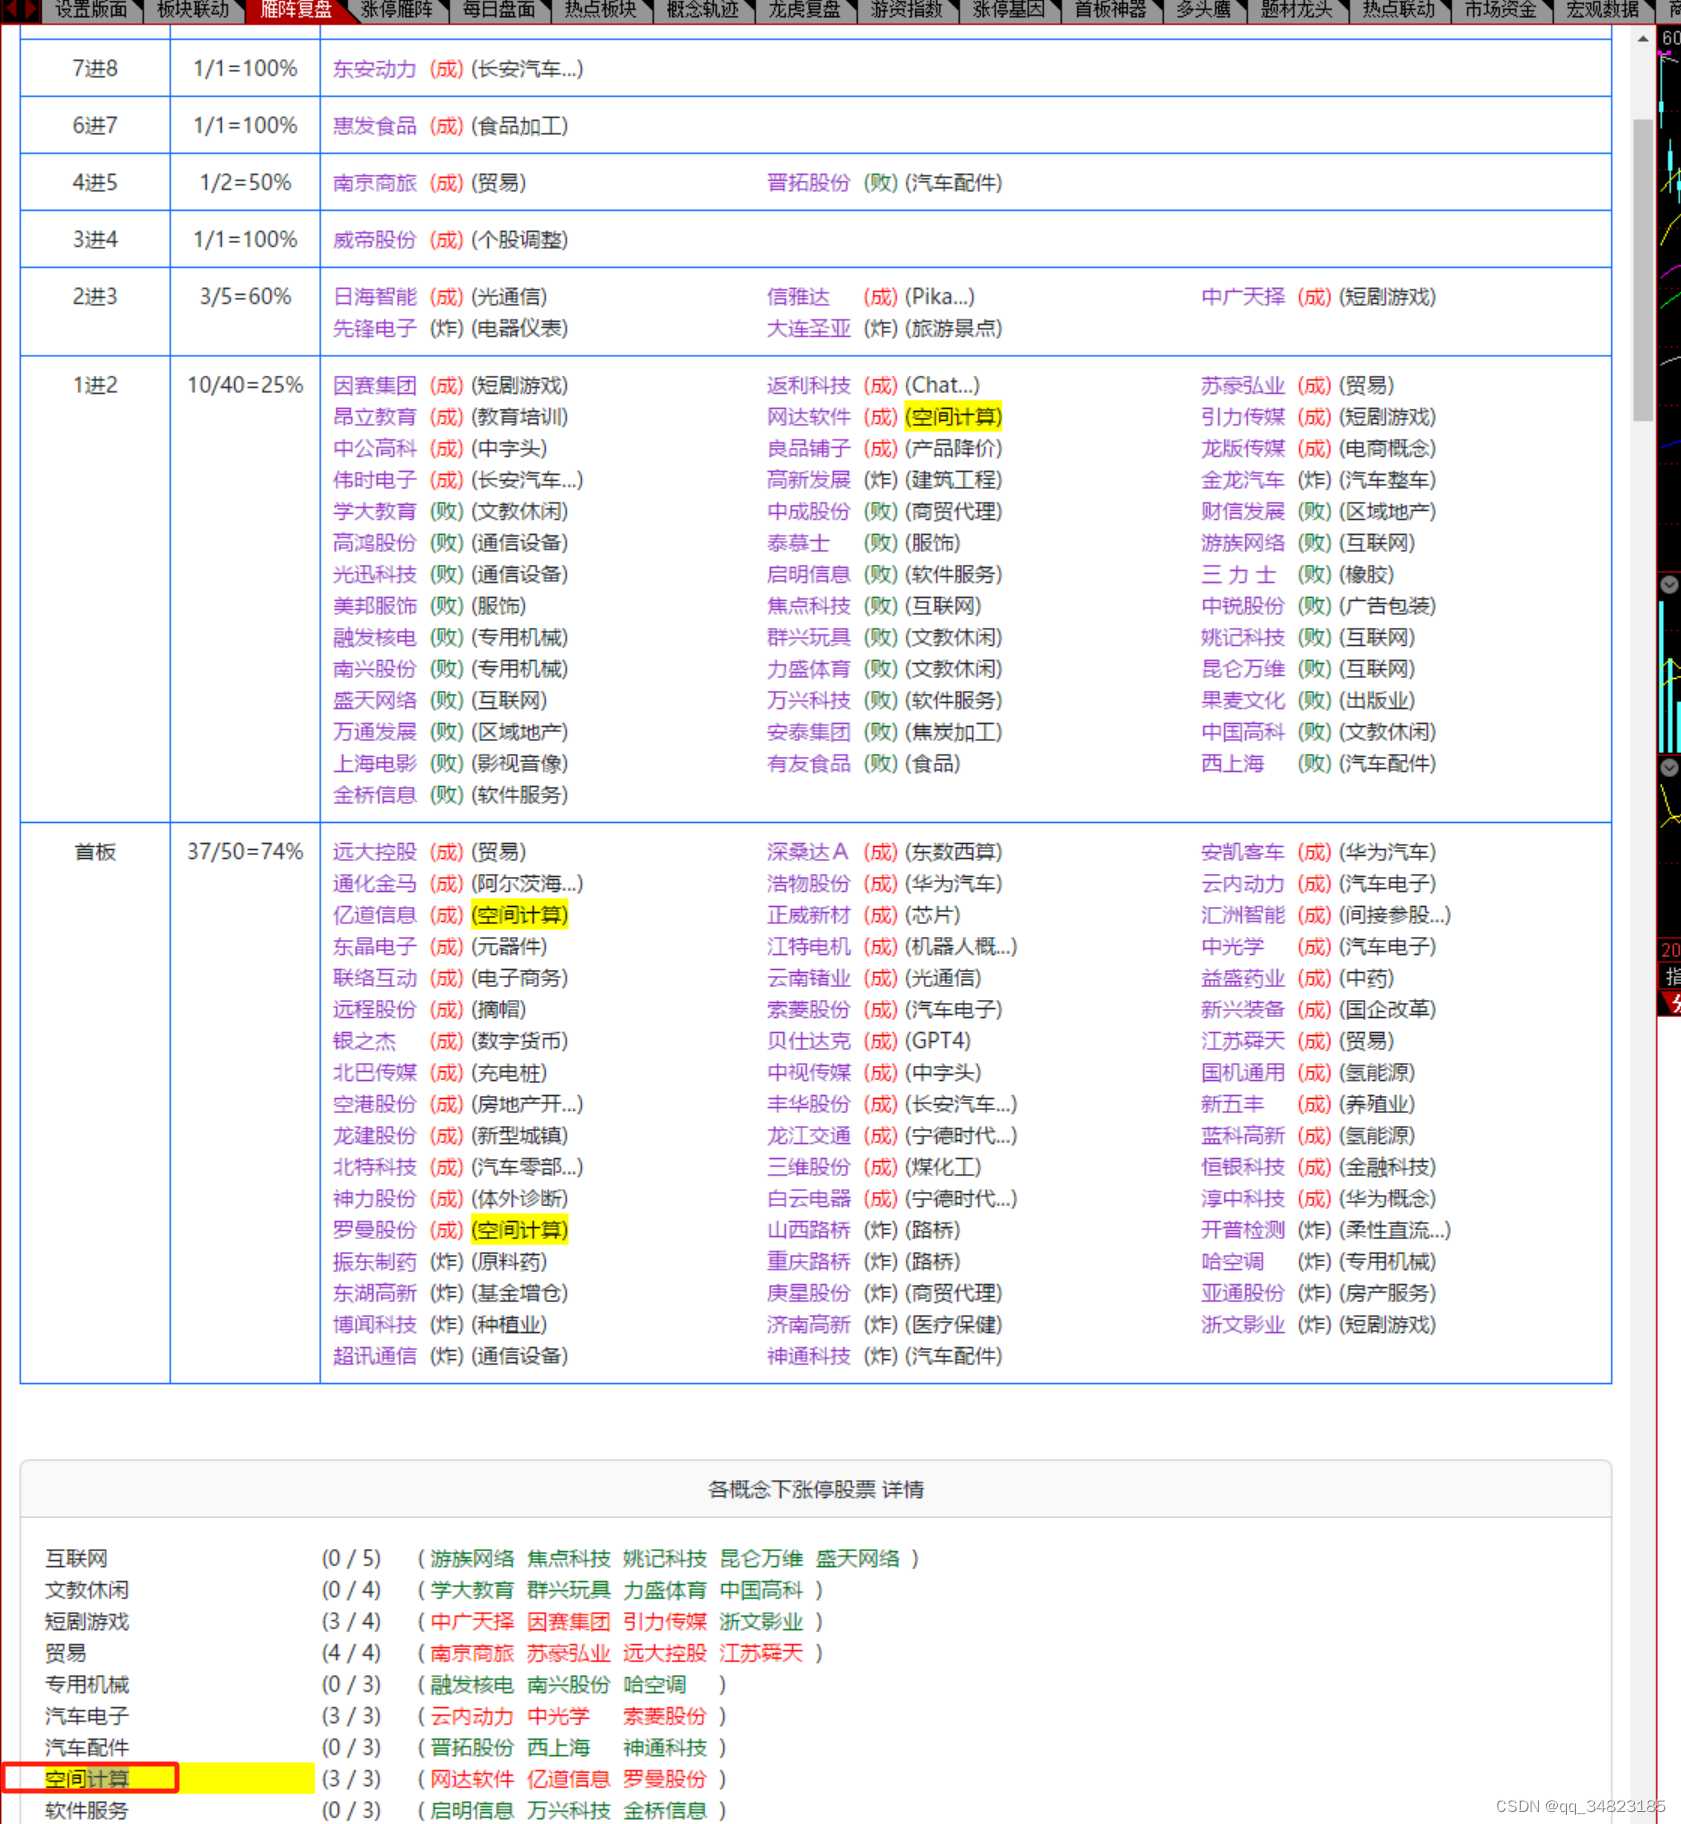Open stock 返利科技
Image resolution: width=1681 pixels, height=1824 pixels.
[809, 386]
